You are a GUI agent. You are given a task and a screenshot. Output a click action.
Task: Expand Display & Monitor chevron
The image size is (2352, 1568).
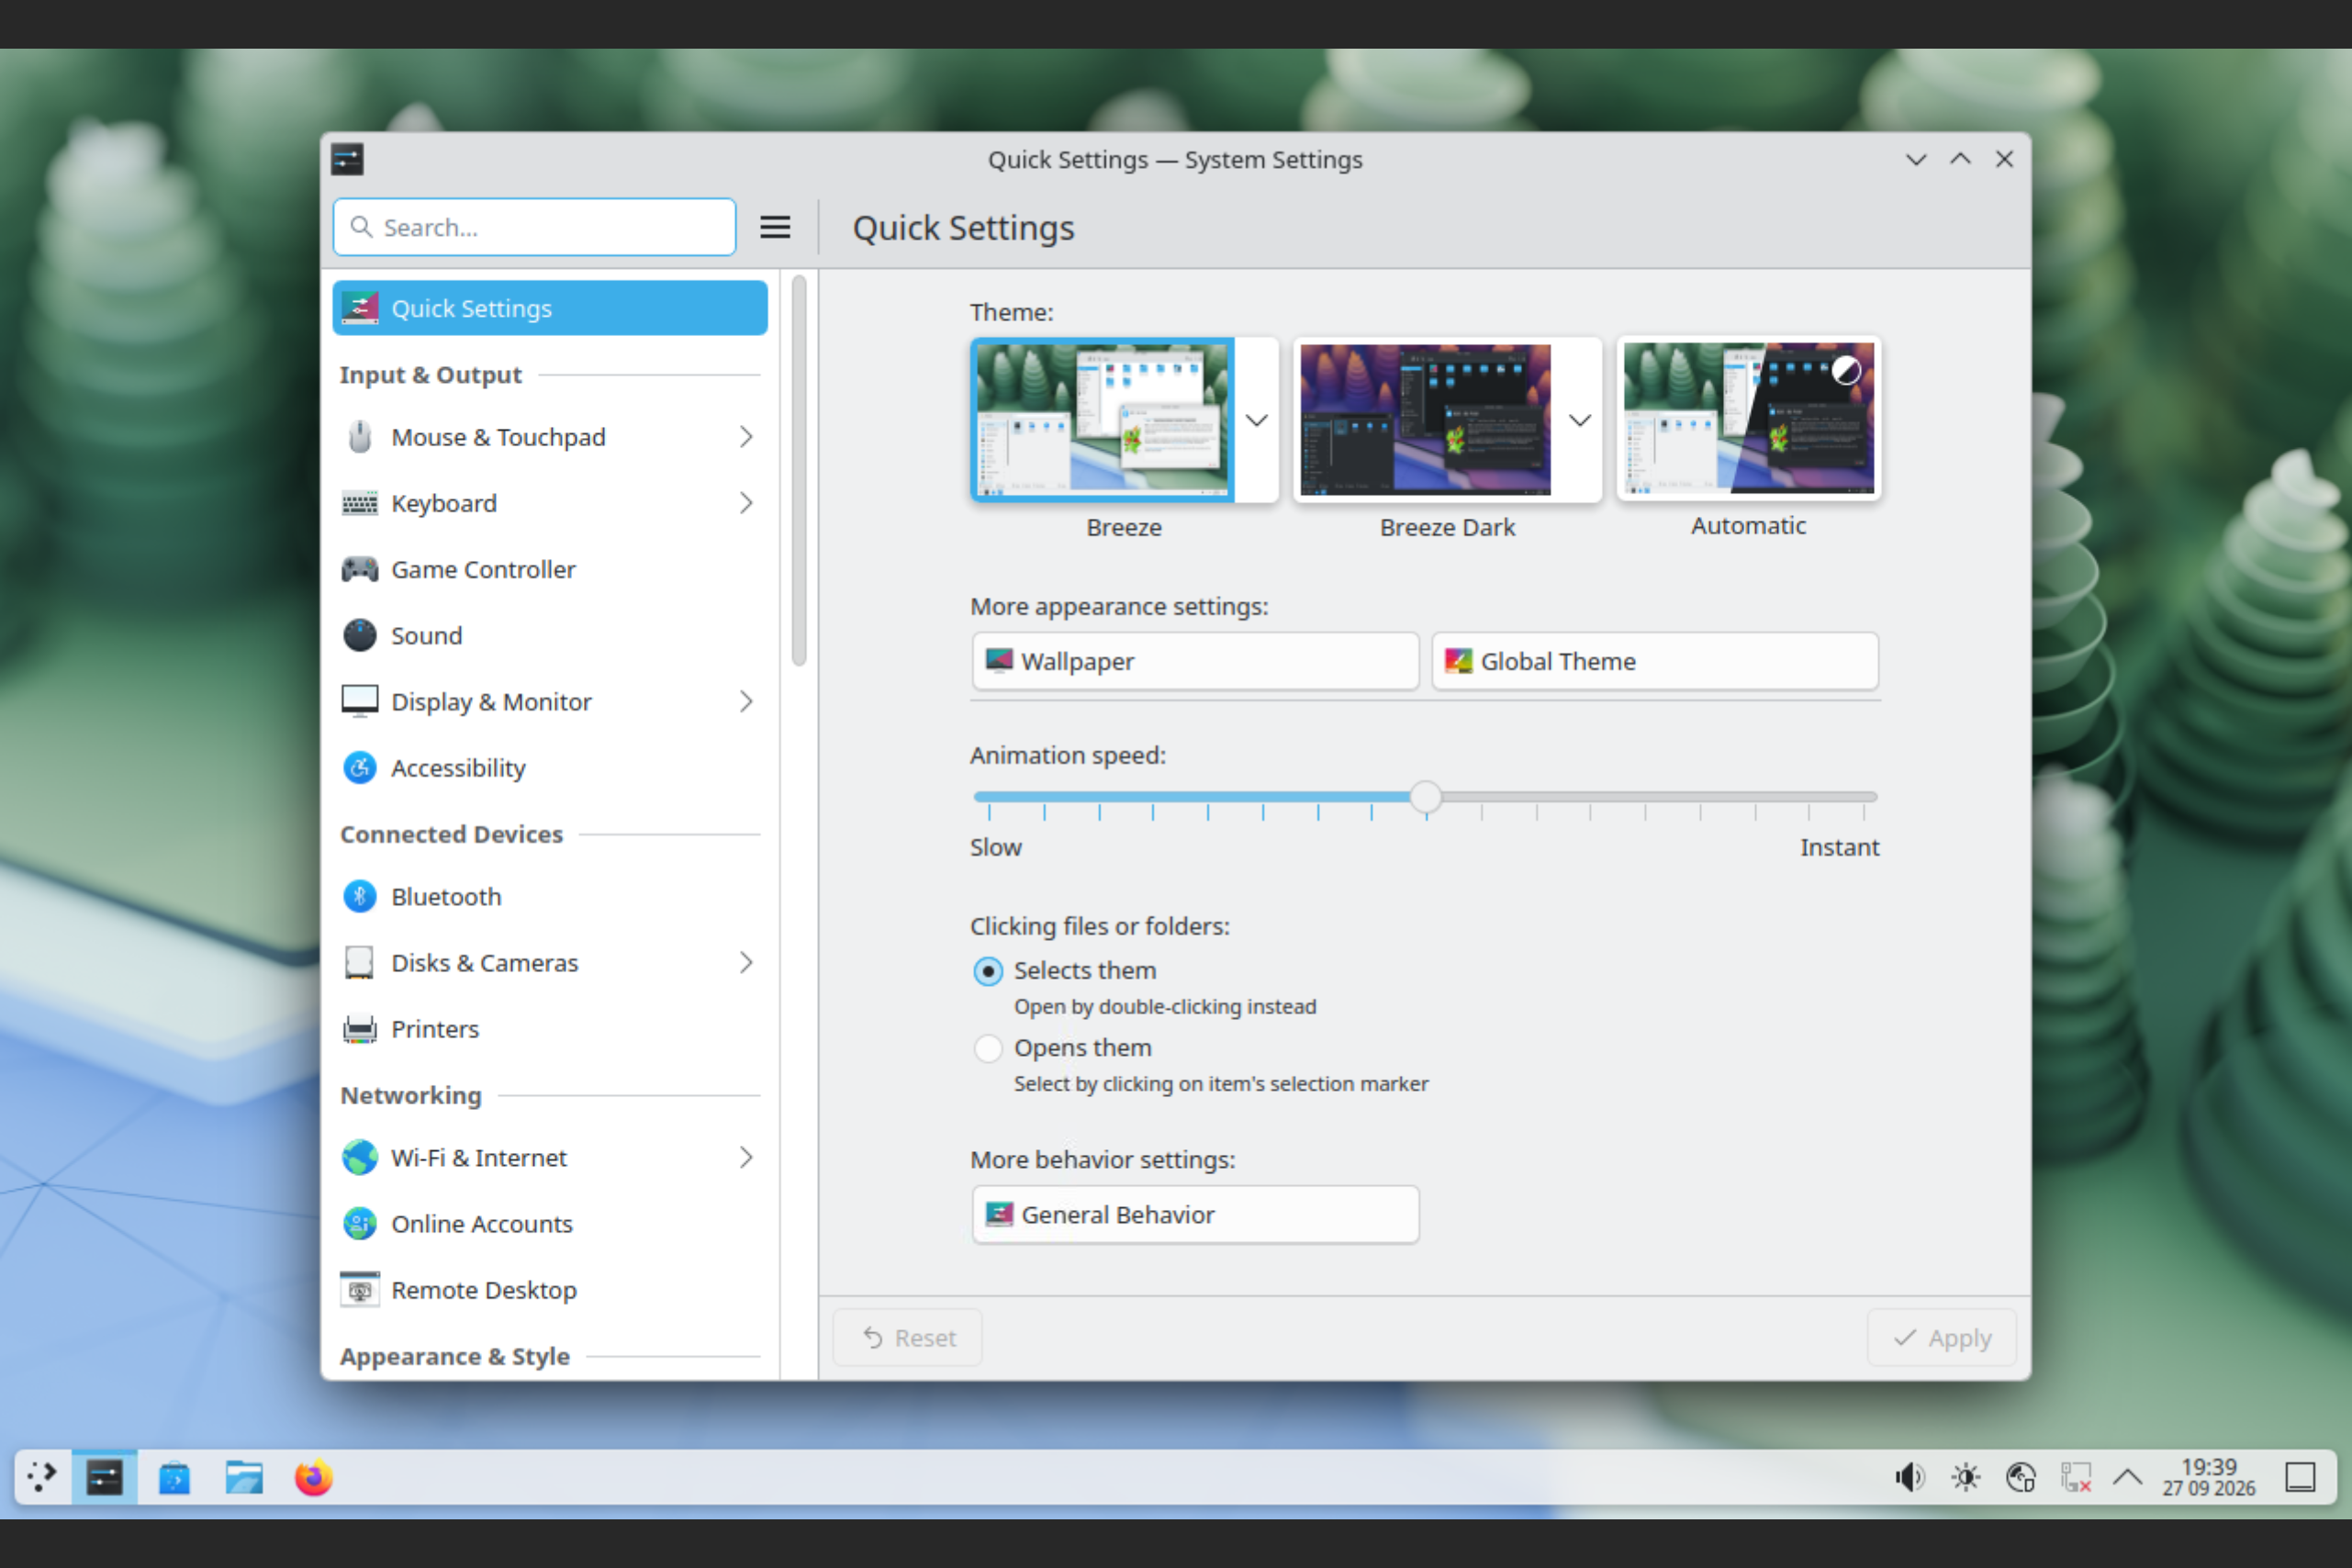[746, 701]
